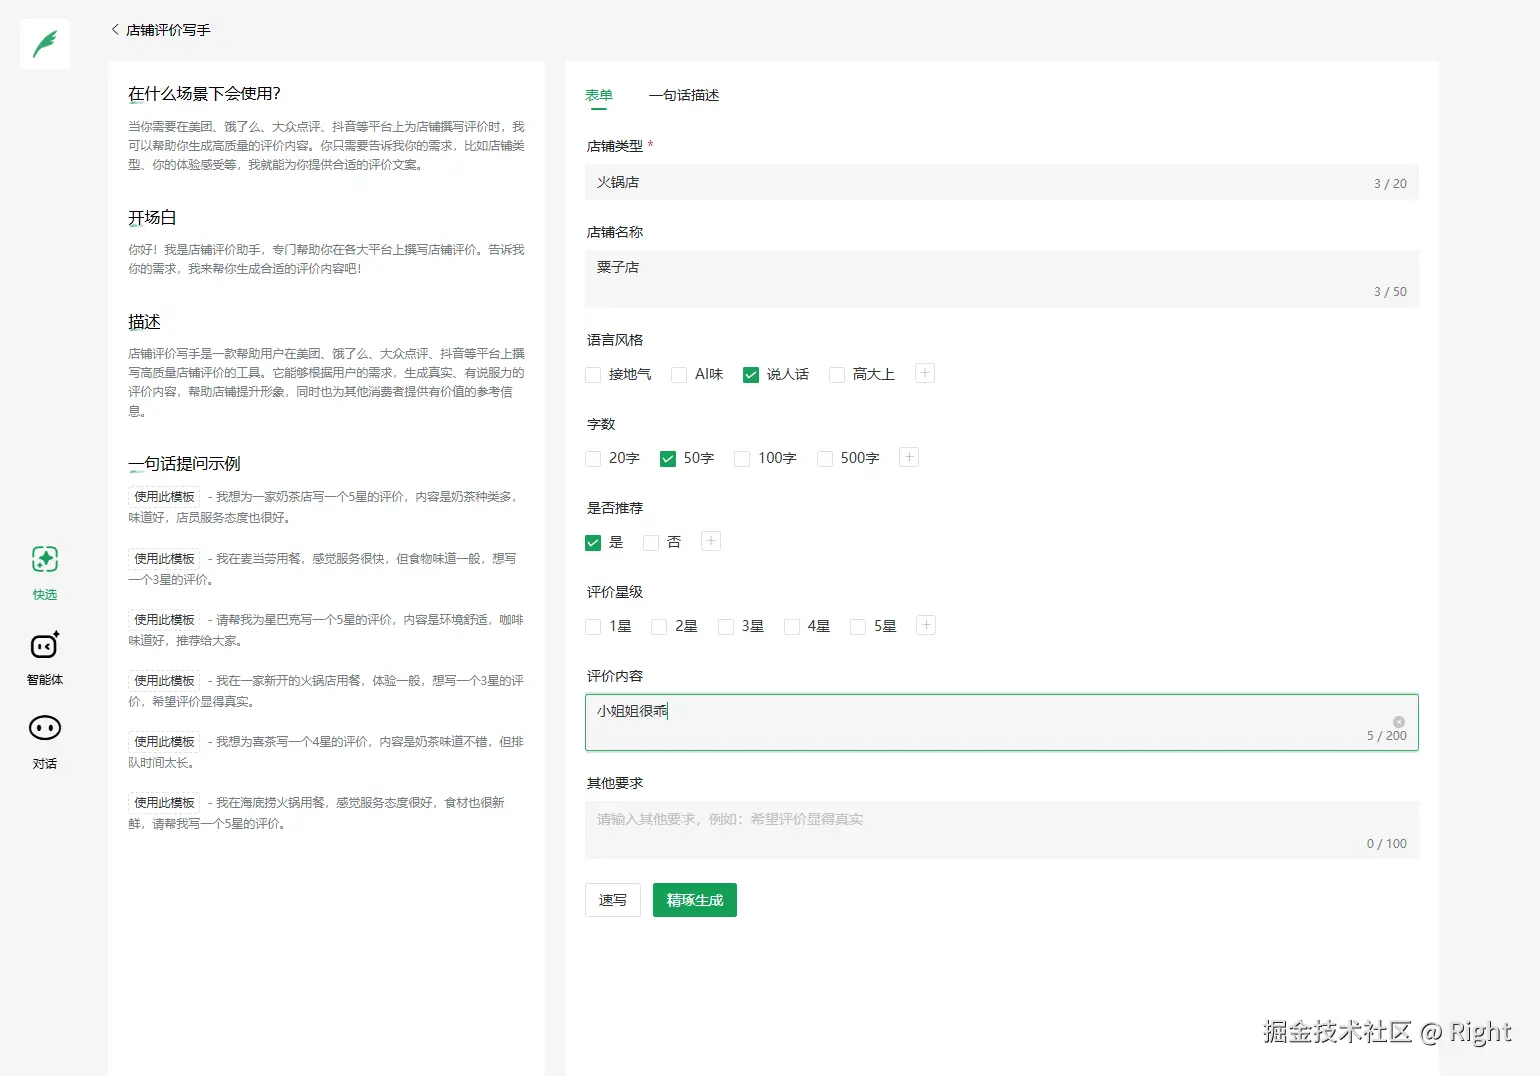The width and height of the screenshot is (1540, 1076).
Task: Select the 4星 rating
Action: pos(792,626)
